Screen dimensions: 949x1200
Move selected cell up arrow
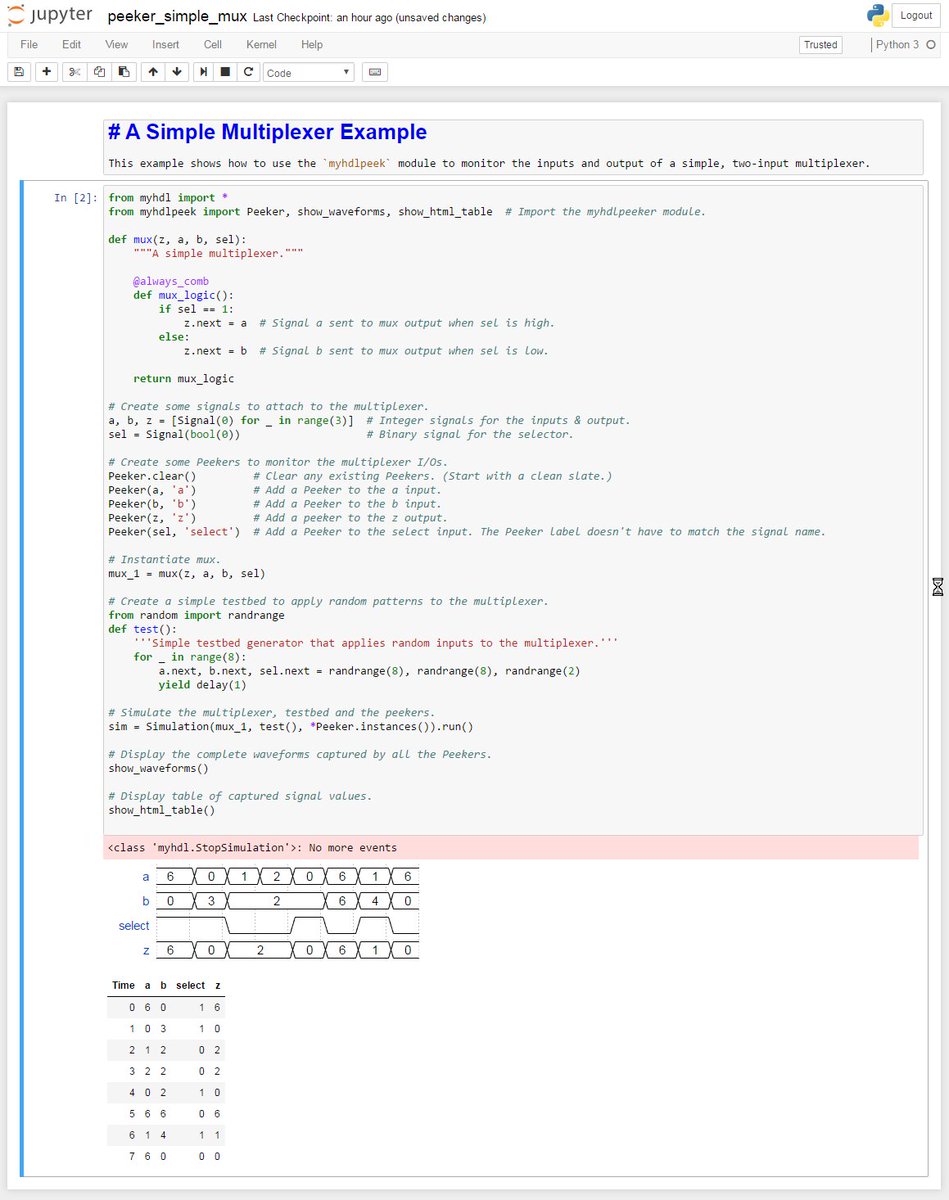(x=152, y=72)
